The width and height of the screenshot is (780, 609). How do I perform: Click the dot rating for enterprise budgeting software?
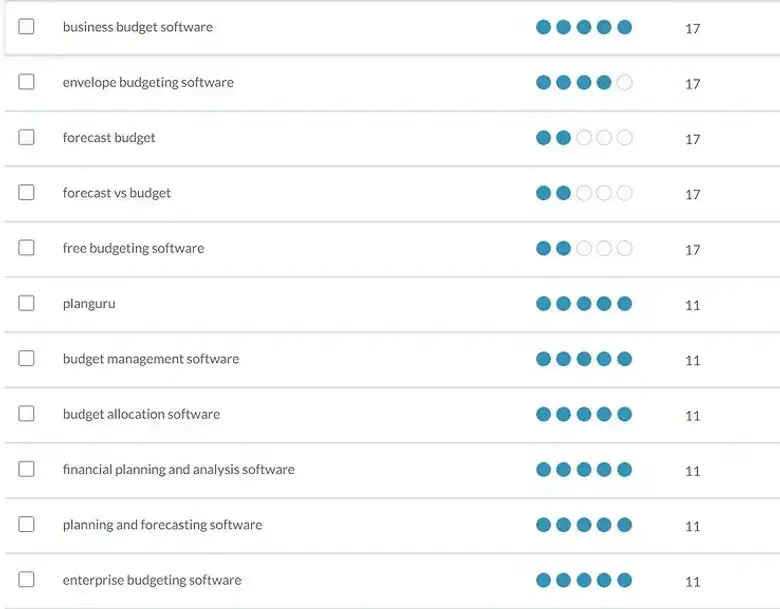(x=584, y=580)
